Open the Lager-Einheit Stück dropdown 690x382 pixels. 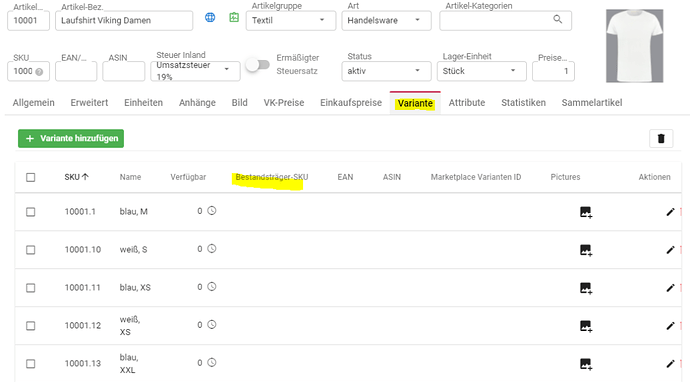(481, 71)
